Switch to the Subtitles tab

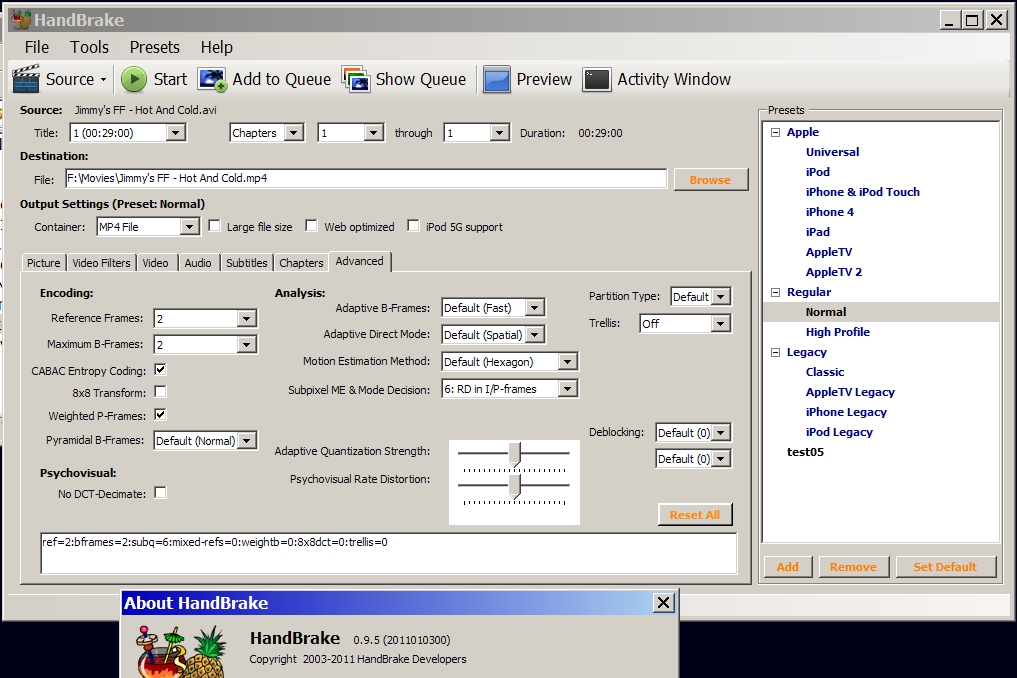click(x=246, y=263)
